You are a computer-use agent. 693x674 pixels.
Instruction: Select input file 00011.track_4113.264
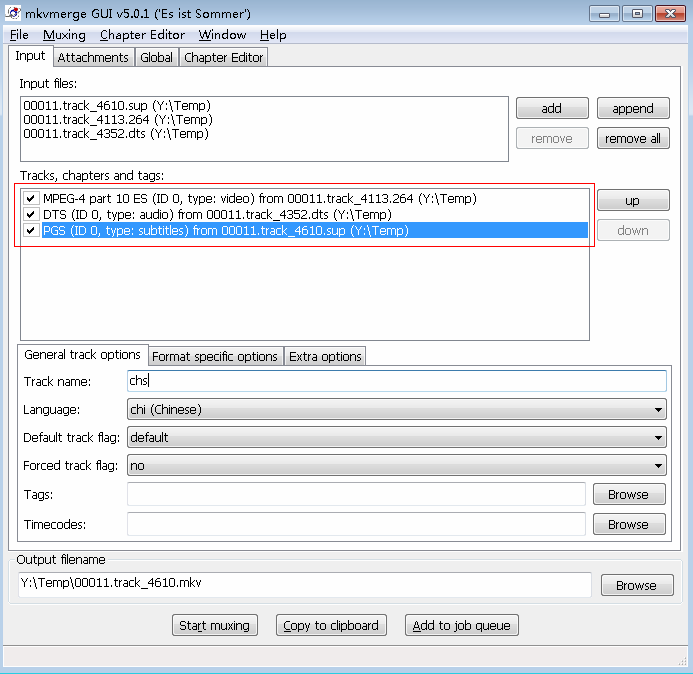point(118,120)
